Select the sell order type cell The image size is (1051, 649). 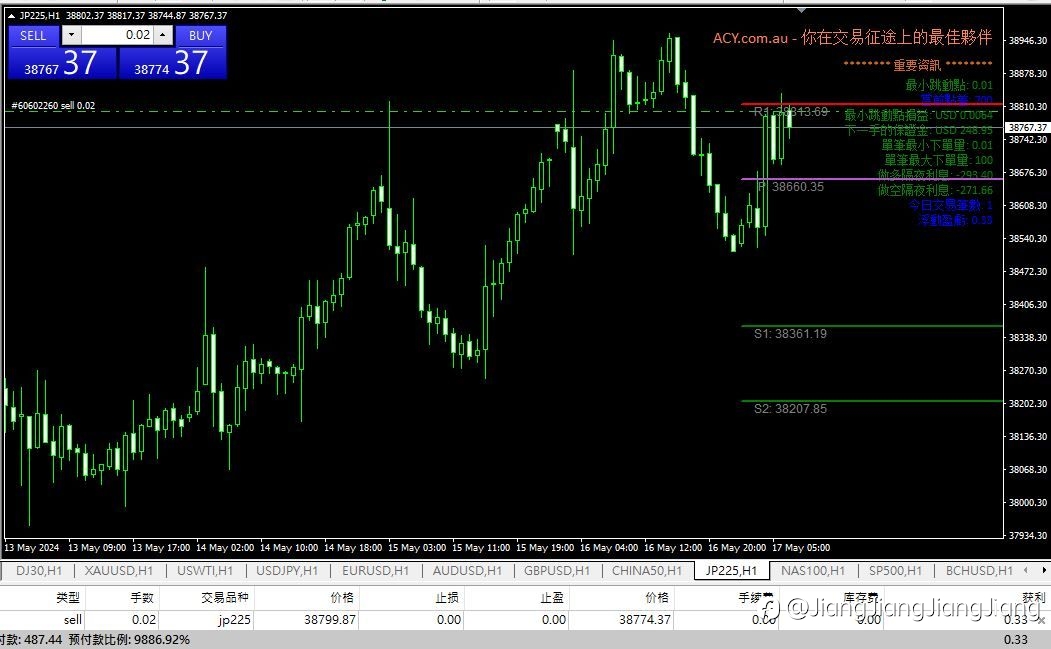44,620
